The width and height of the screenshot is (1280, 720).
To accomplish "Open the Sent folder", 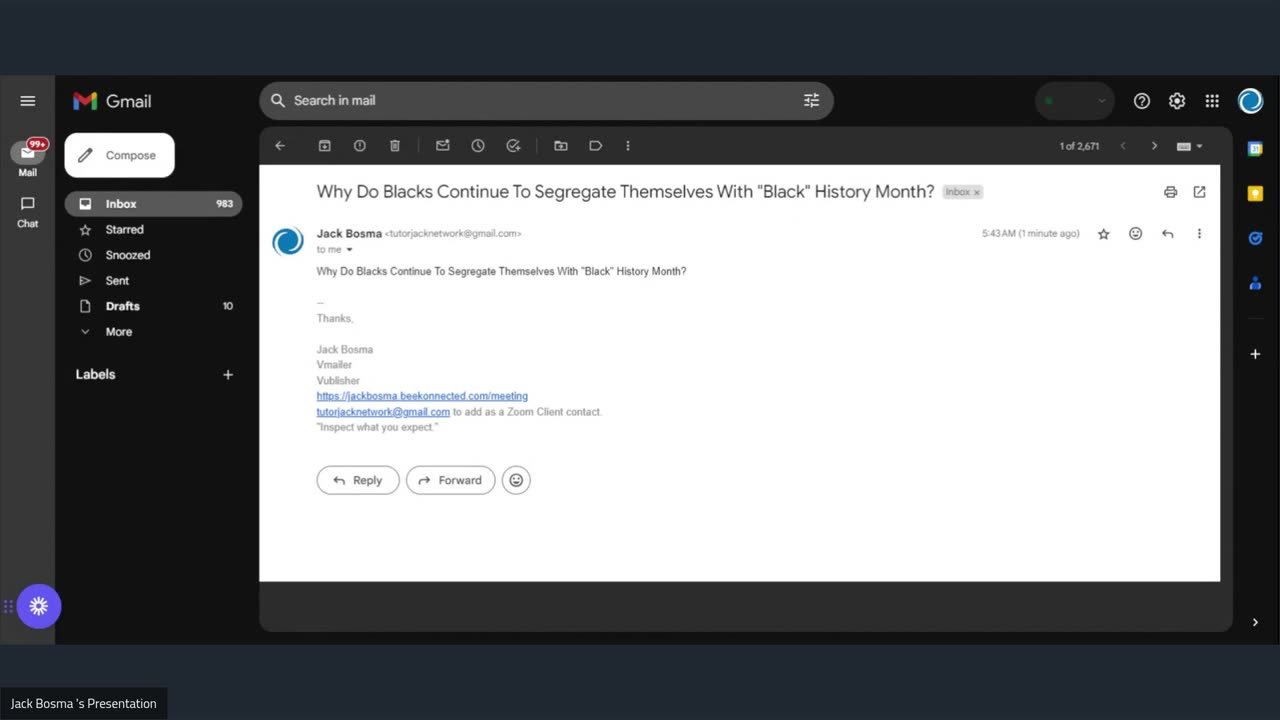I will pyautogui.click(x=153, y=281).
